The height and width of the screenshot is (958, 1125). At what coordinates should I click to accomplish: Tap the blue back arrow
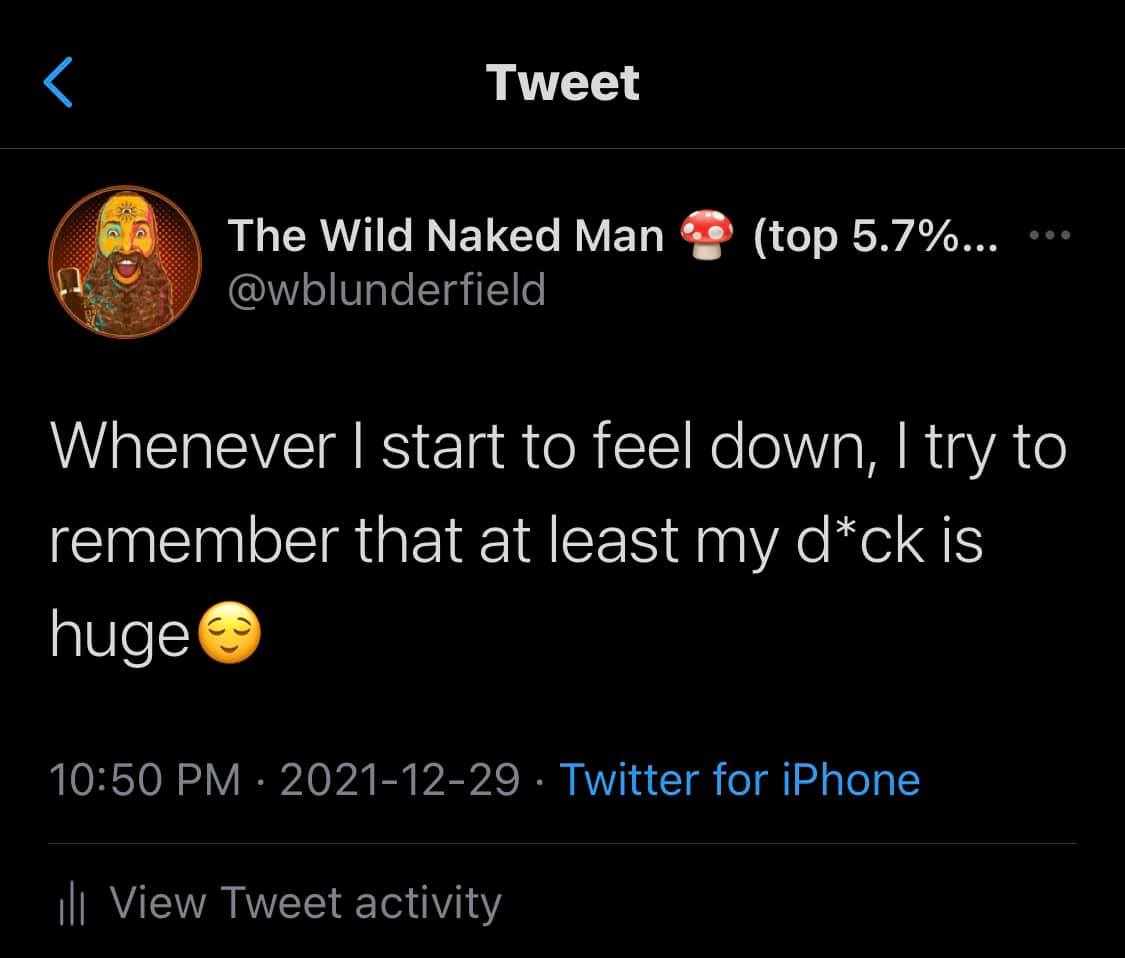59,82
